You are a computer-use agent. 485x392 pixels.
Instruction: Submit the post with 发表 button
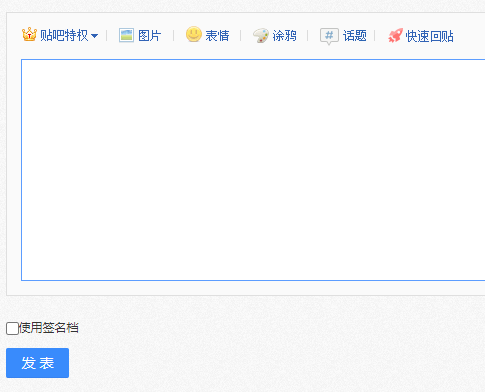point(38,363)
